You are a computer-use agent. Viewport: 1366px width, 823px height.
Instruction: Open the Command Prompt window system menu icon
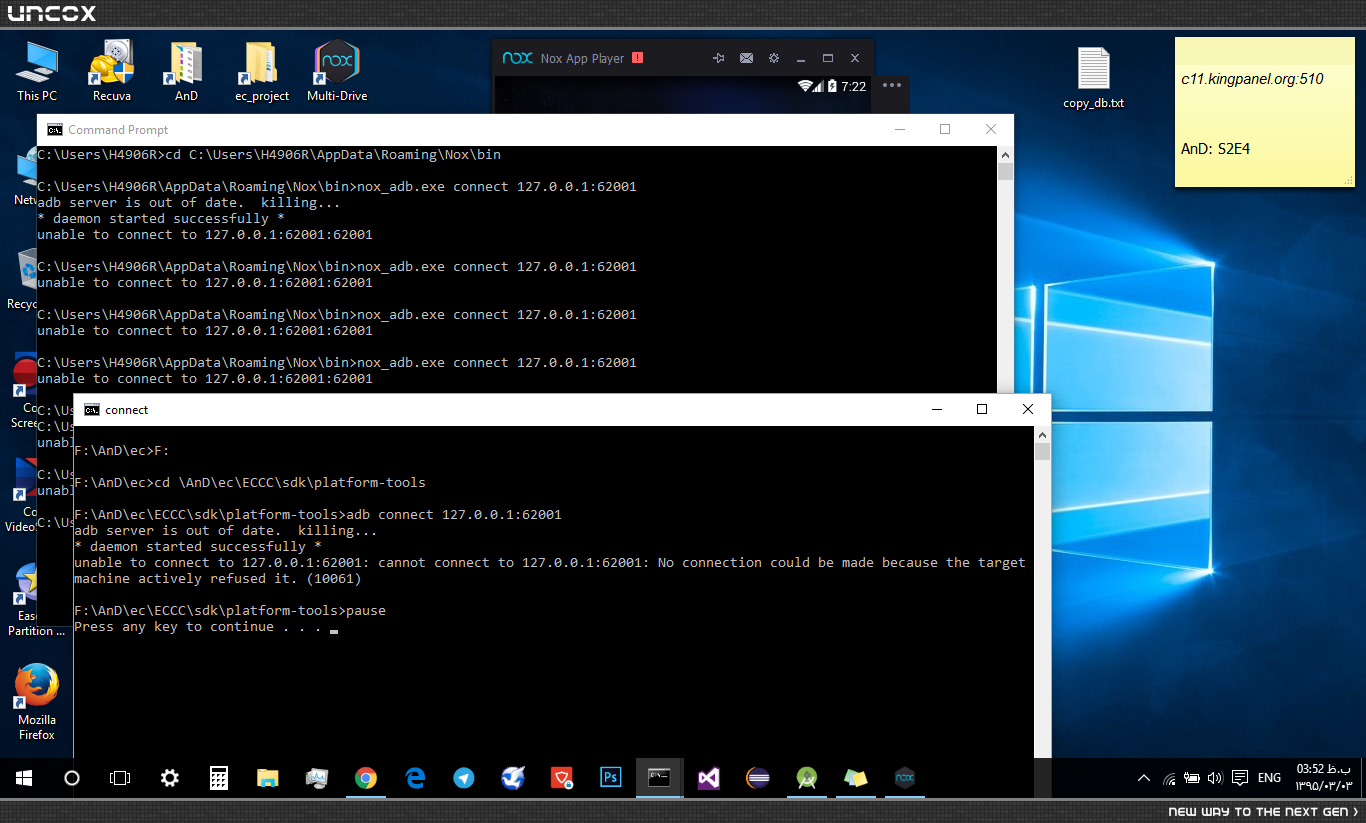point(55,129)
